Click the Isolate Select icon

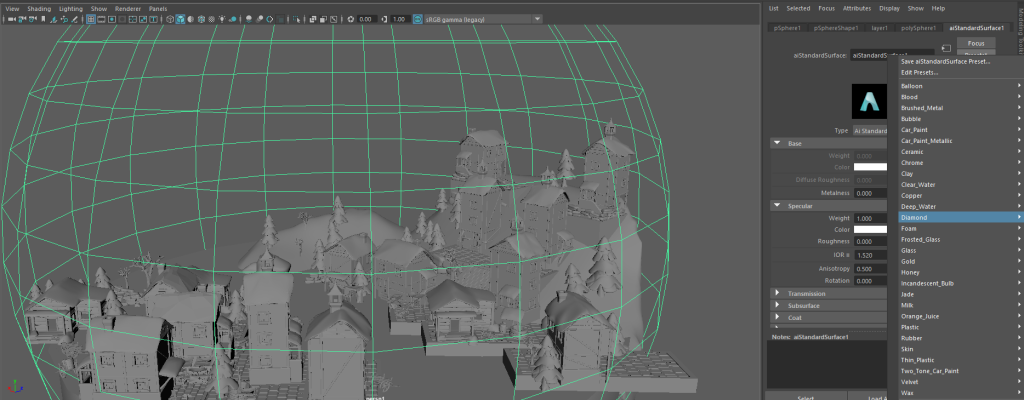pos(296,19)
